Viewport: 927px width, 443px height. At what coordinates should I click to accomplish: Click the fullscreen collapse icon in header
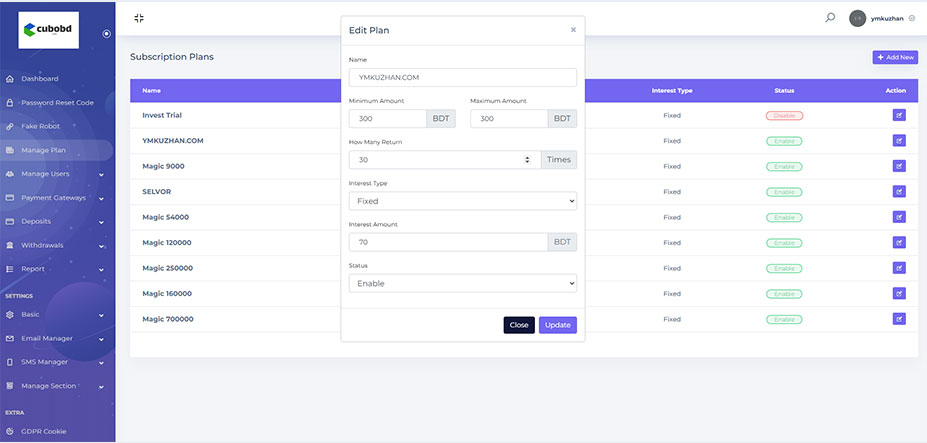tap(139, 18)
